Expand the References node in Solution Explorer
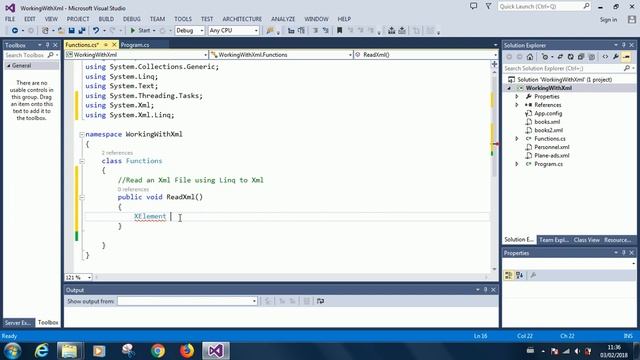The width and height of the screenshot is (640, 360). point(517,105)
